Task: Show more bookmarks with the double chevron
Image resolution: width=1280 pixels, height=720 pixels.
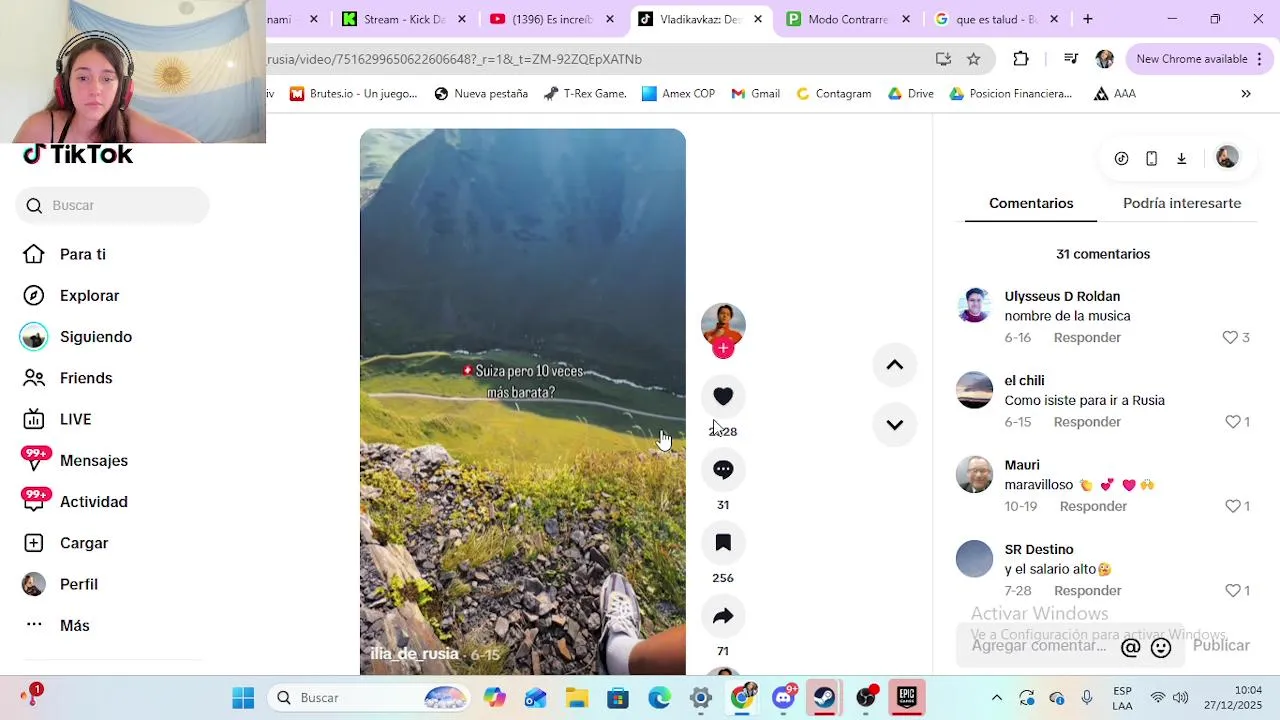Action: [1246, 94]
